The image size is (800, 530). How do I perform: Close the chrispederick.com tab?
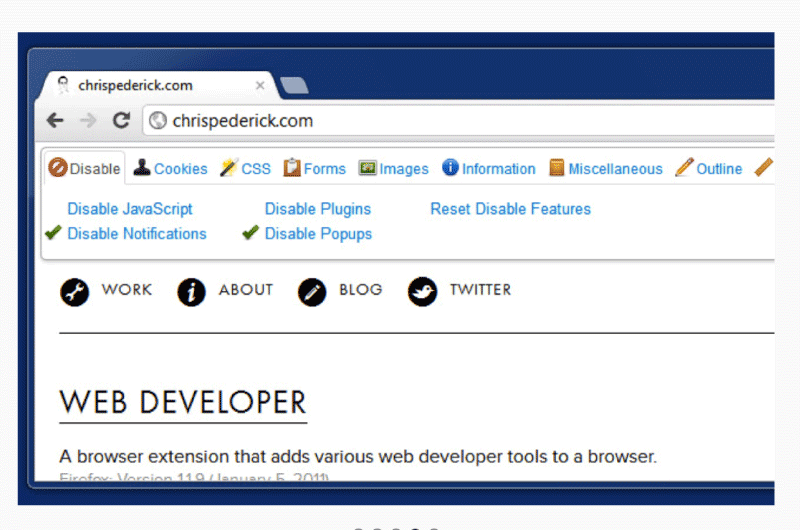point(260,85)
